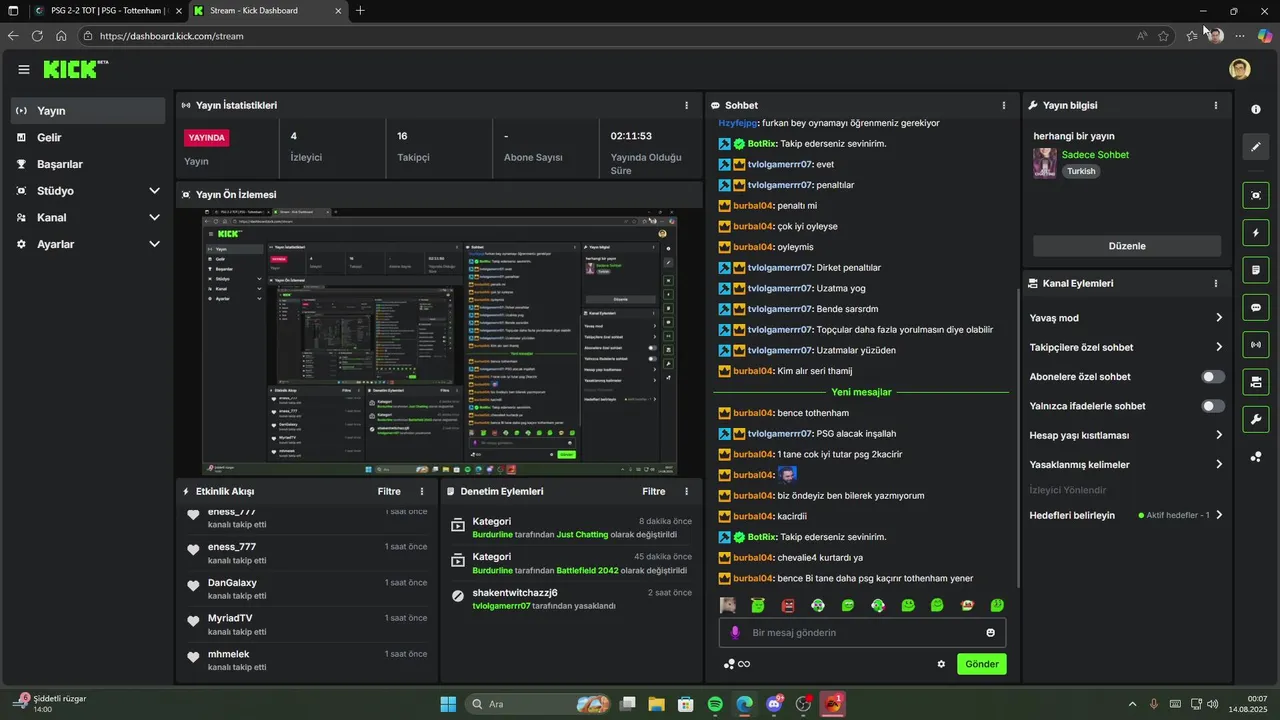
Task: Go to Gelir in left sidebar
Action: (x=88, y=137)
